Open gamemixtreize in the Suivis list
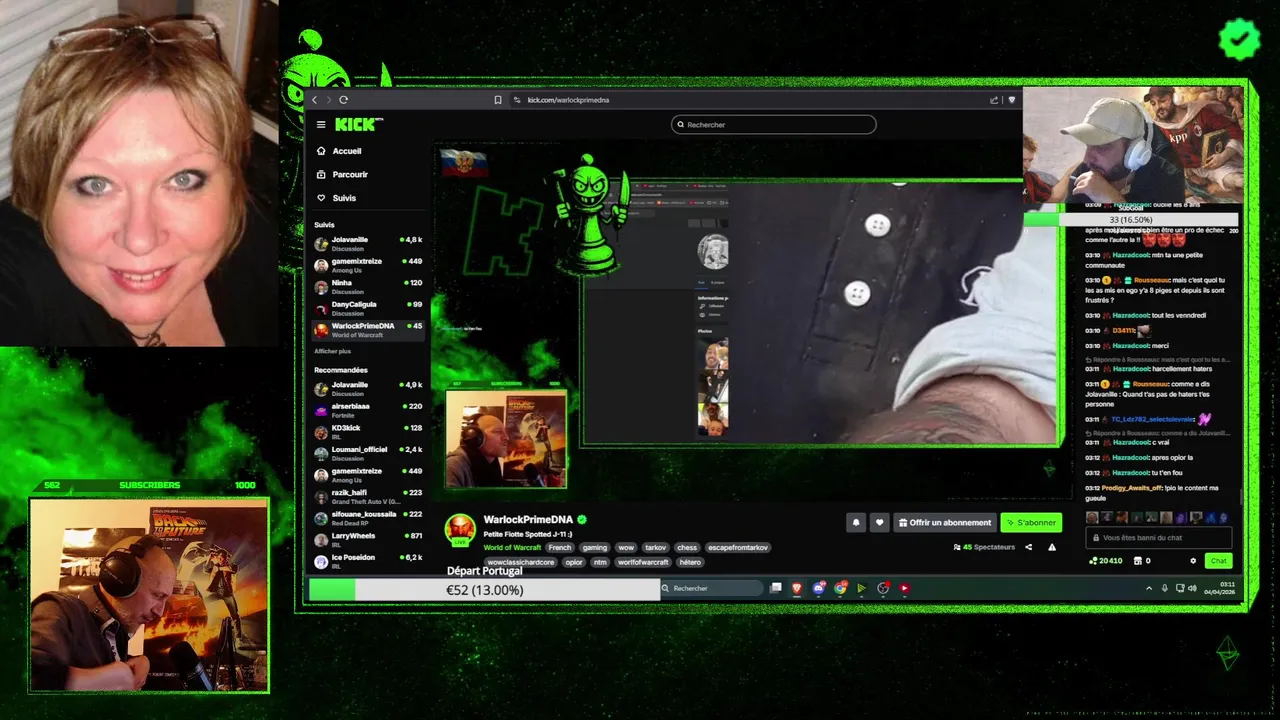Image resolution: width=1280 pixels, height=720 pixels. coord(368,265)
